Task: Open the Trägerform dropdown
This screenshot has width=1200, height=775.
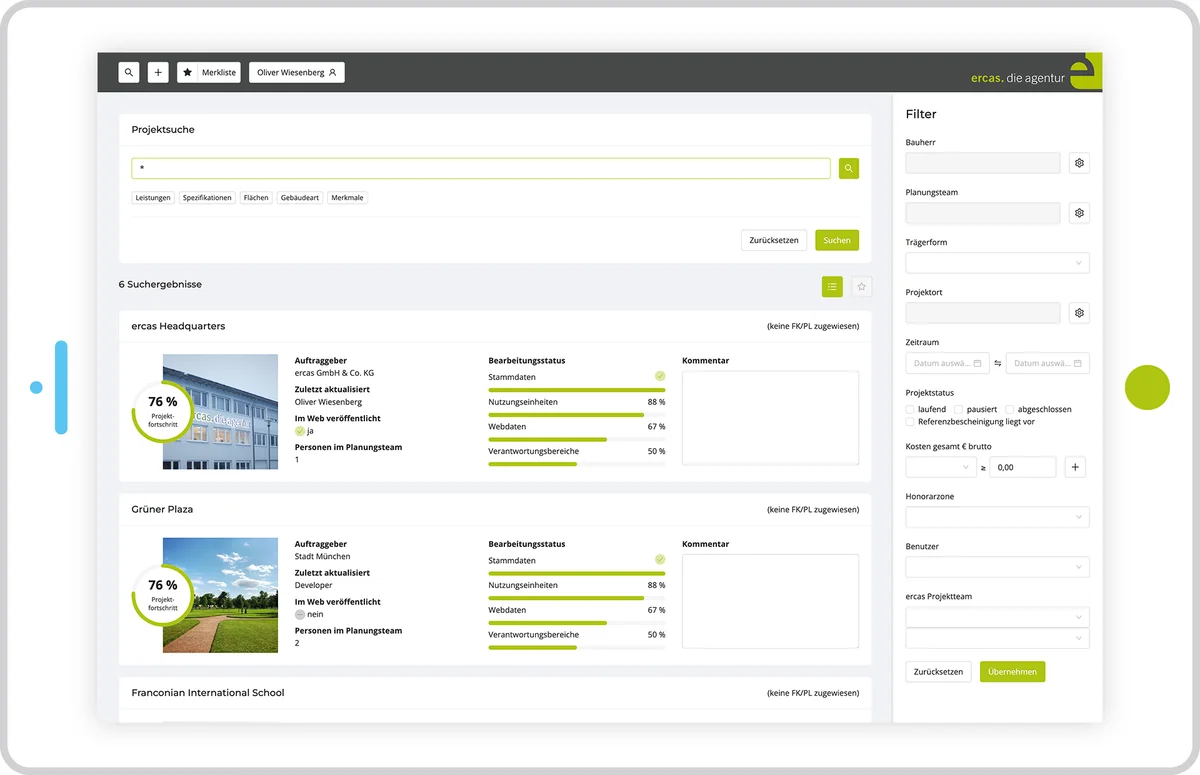Action: pos(997,262)
